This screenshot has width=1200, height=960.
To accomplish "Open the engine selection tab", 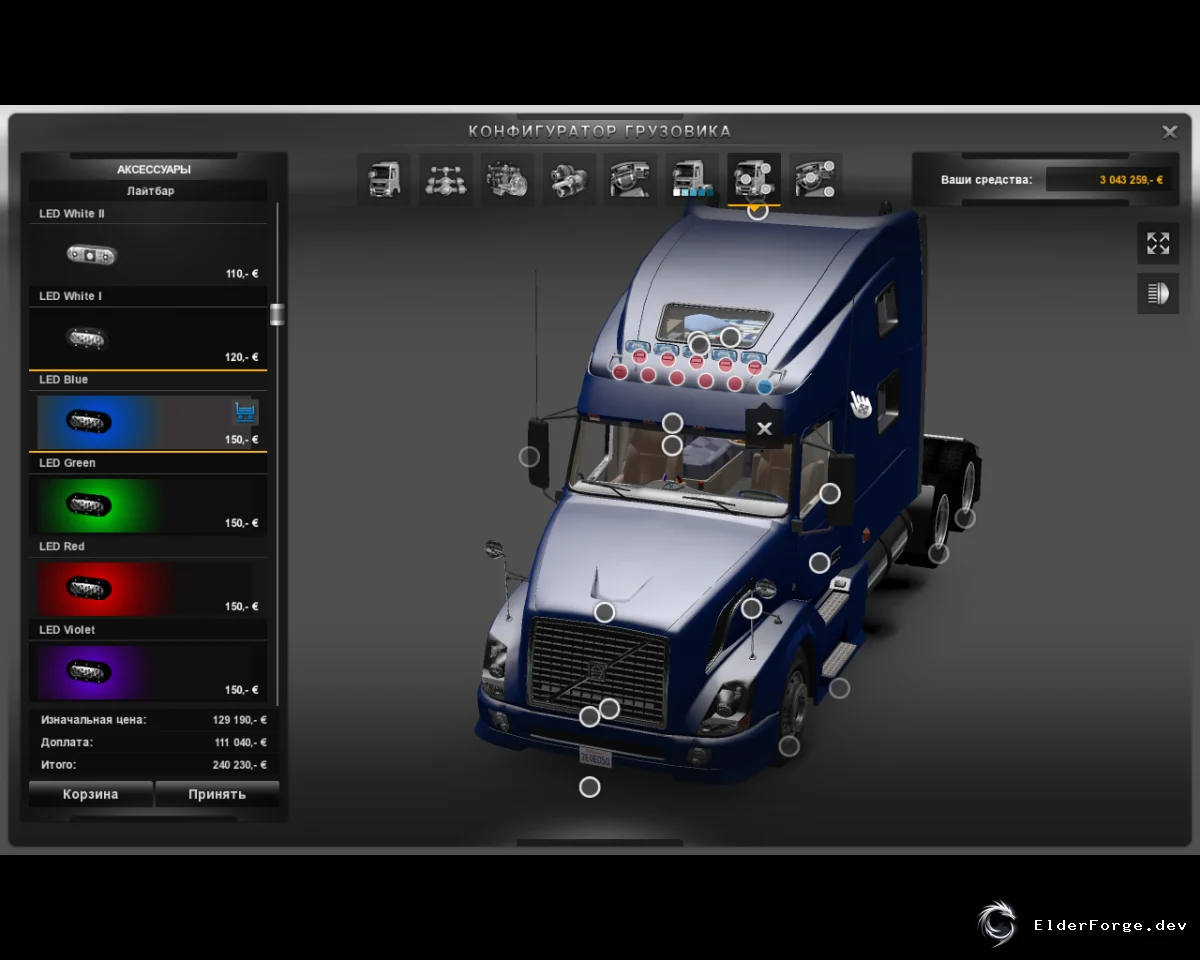I will coord(507,180).
